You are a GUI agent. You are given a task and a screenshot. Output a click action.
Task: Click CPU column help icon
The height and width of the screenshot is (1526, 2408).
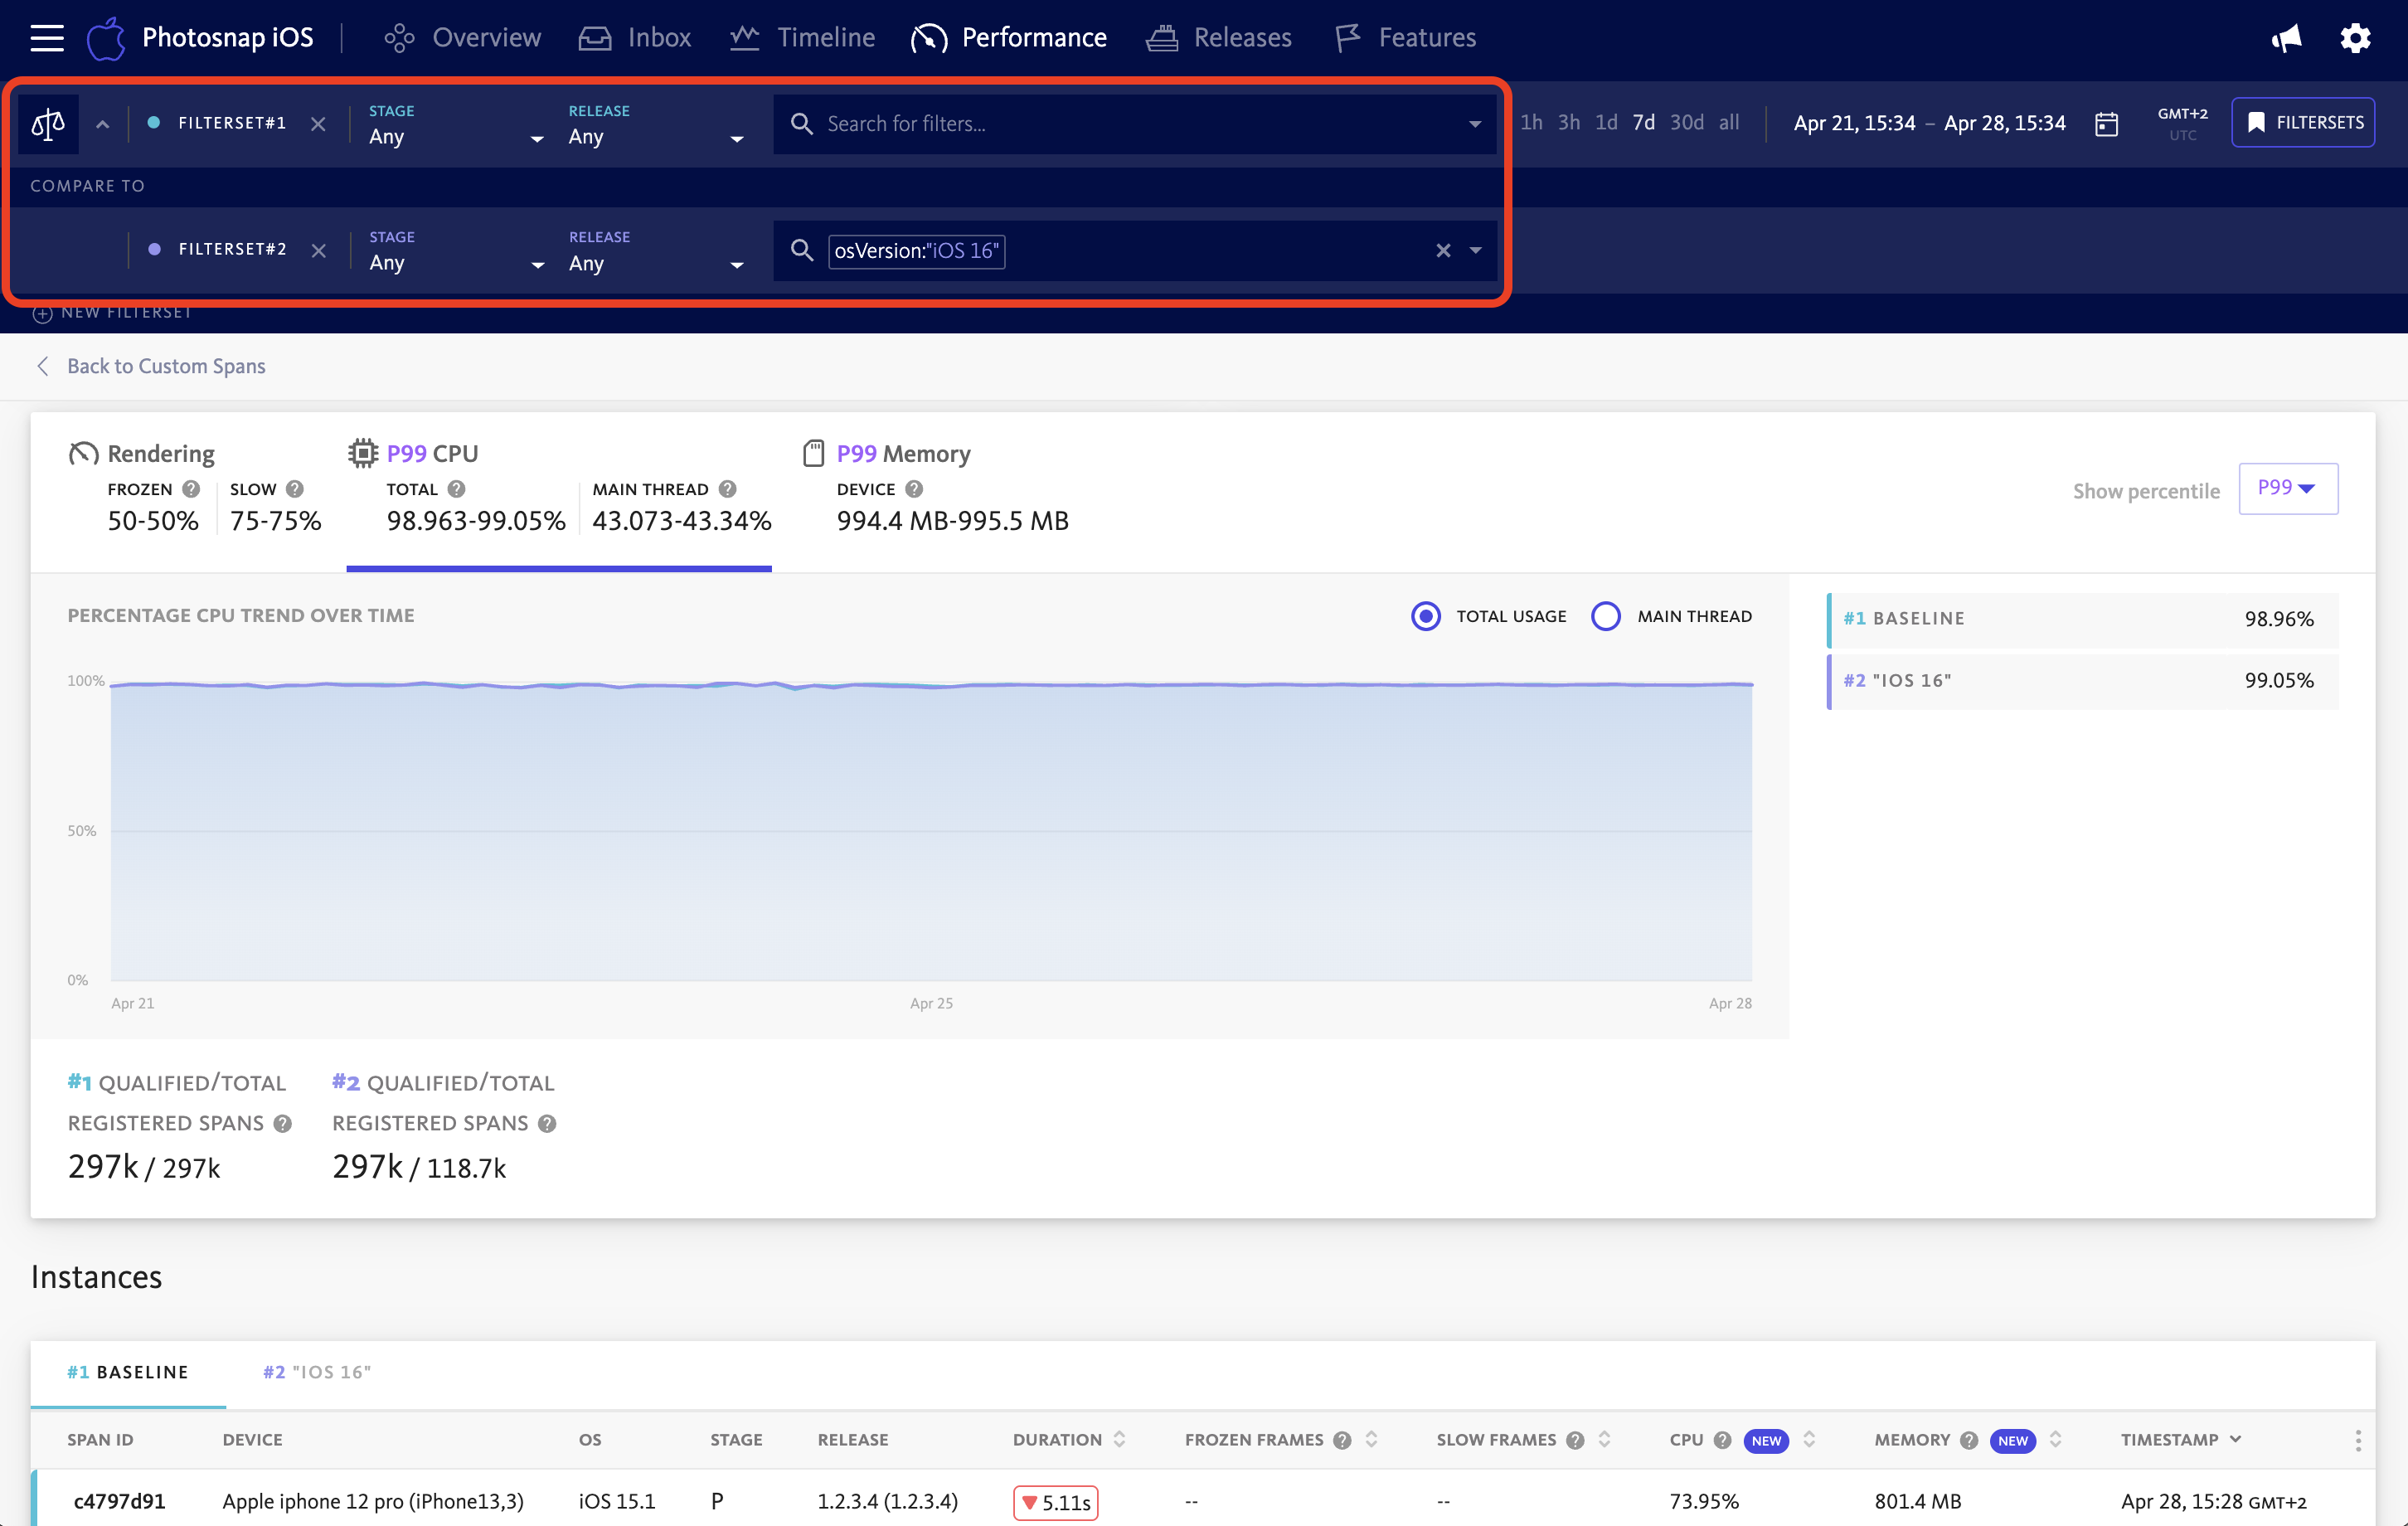(x=1722, y=1440)
